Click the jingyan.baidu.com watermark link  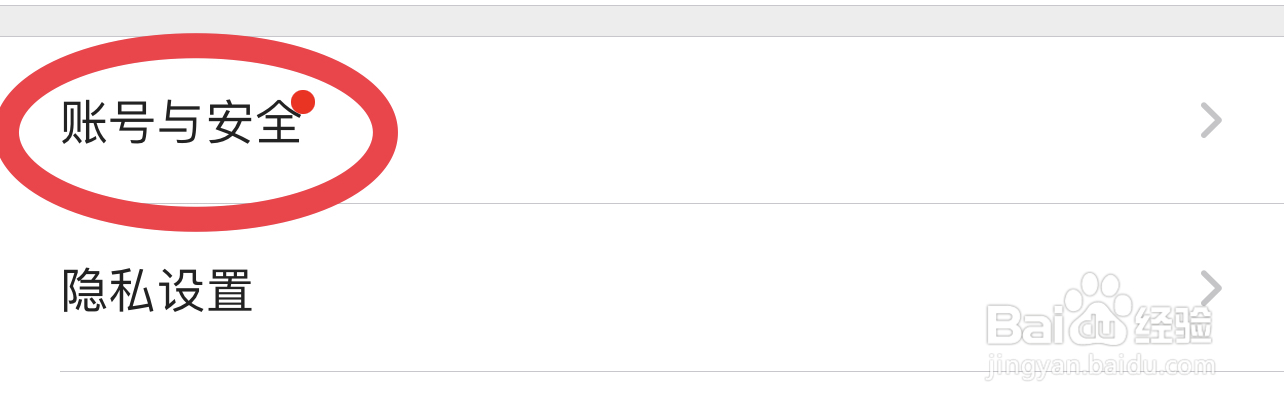[x=1099, y=366]
